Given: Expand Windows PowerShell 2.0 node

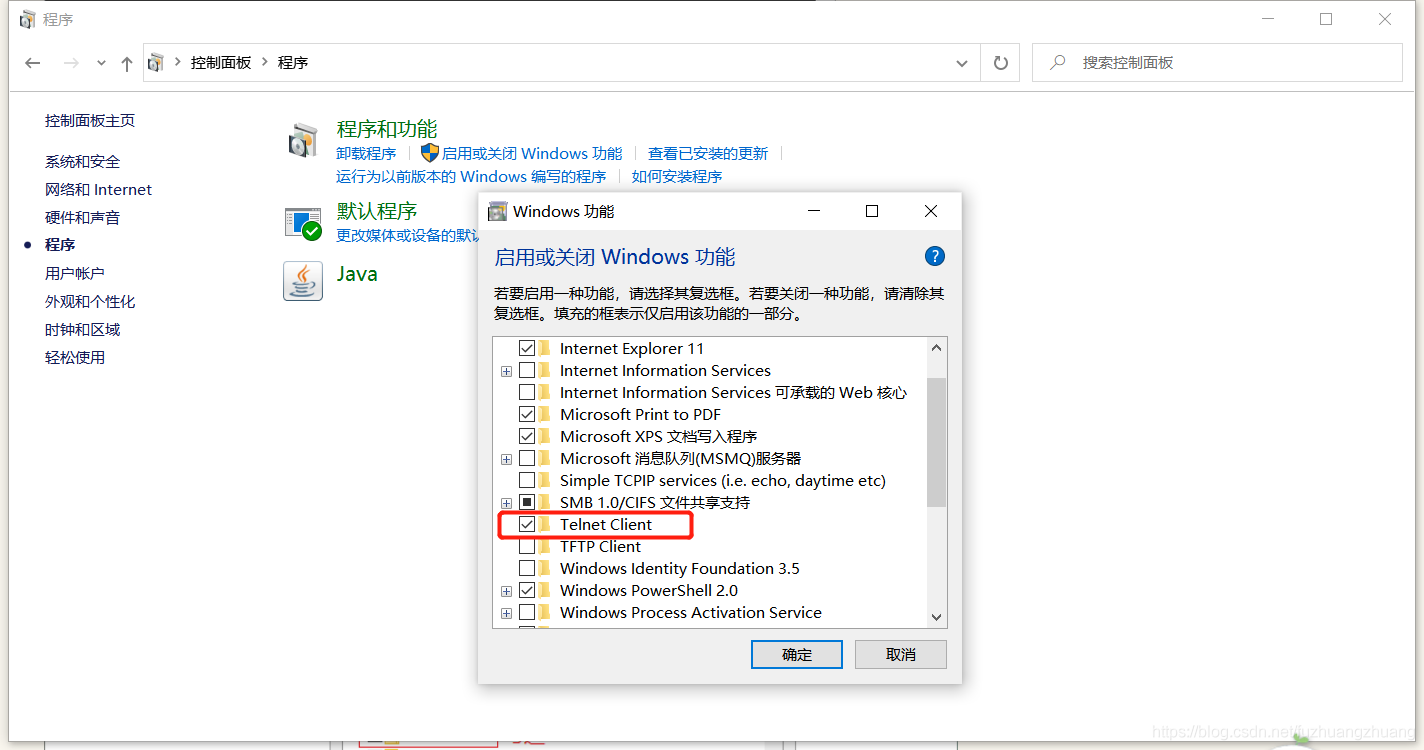Looking at the screenshot, I should tap(507, 591).
